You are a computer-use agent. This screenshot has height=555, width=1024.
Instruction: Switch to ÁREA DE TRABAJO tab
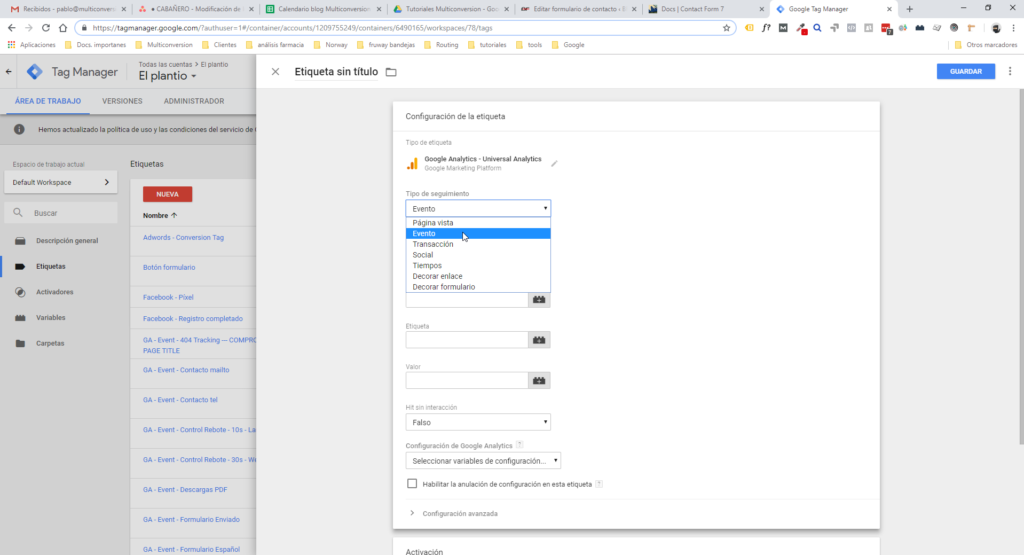pos(48,101)
